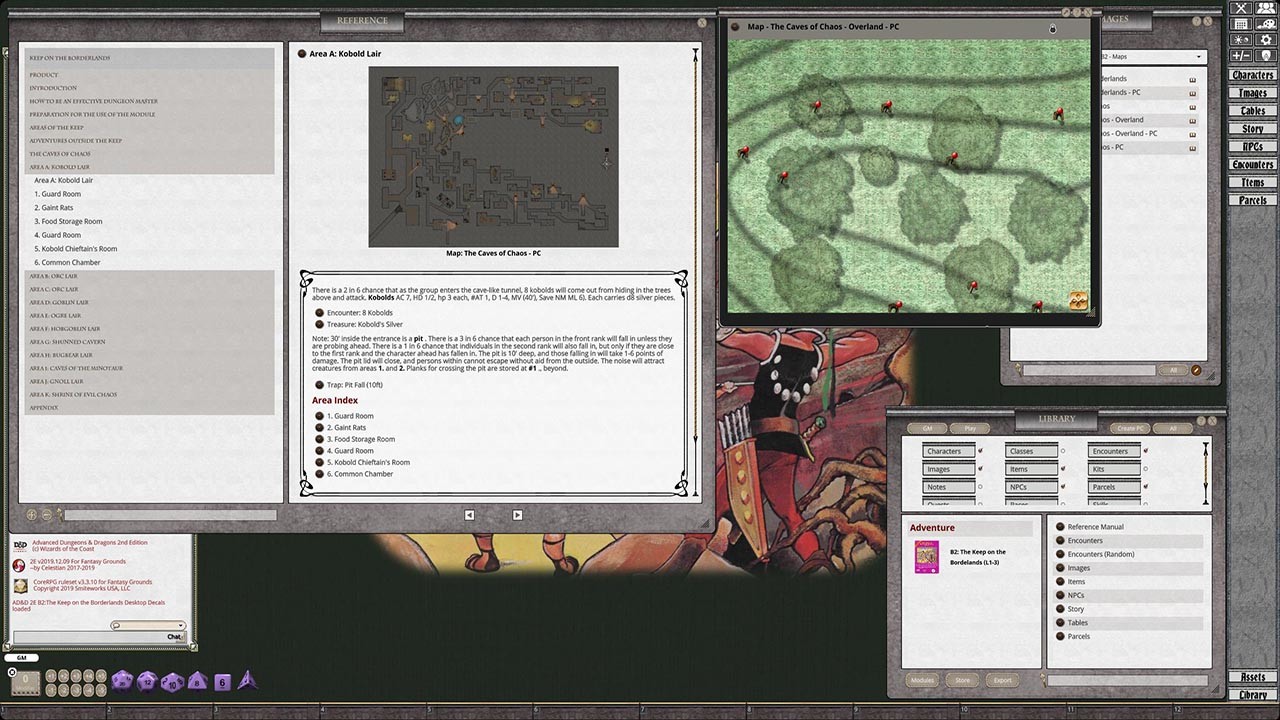
Task: Open the Party Sheet people icon
Action: 1265,9
